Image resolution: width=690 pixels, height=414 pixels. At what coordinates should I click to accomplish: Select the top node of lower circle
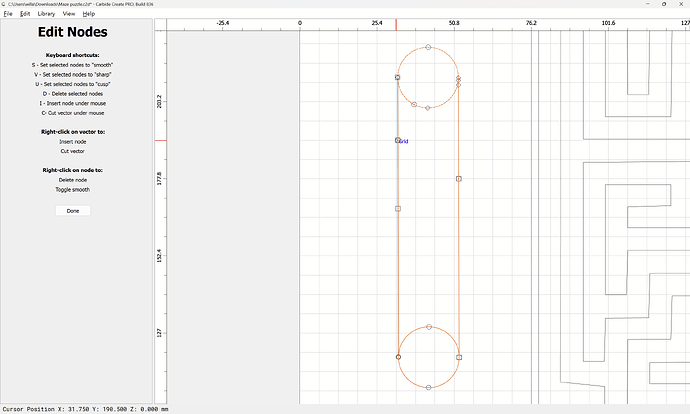(x=429, y=327)
